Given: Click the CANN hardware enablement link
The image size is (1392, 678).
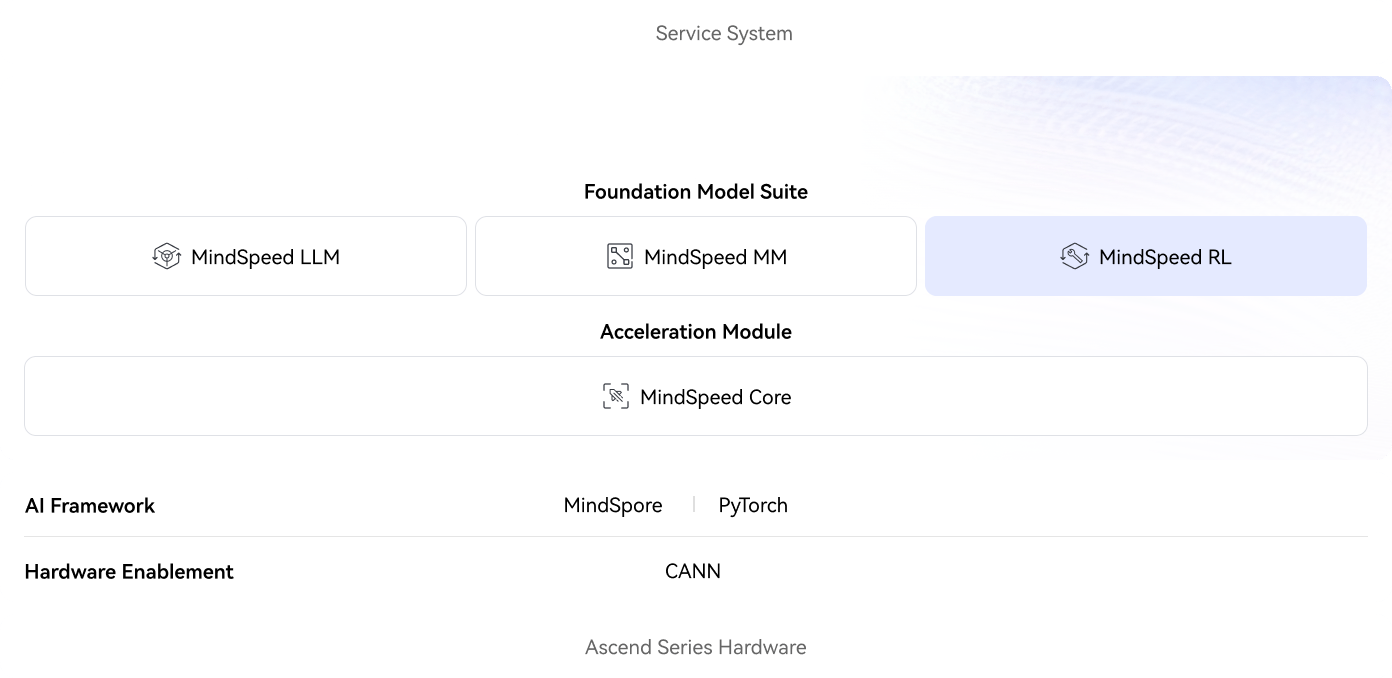Looking at the screenshot, I should [693, 571].
